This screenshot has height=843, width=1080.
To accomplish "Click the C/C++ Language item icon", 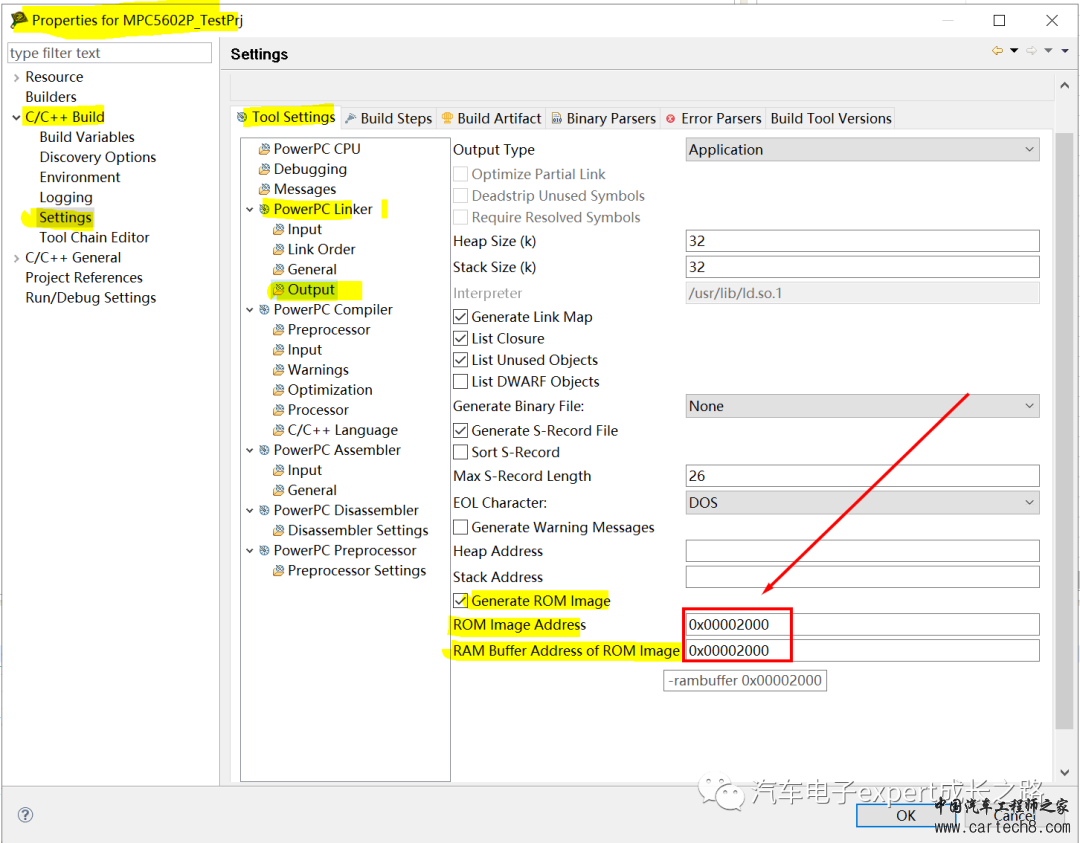I will coord(278,430).
